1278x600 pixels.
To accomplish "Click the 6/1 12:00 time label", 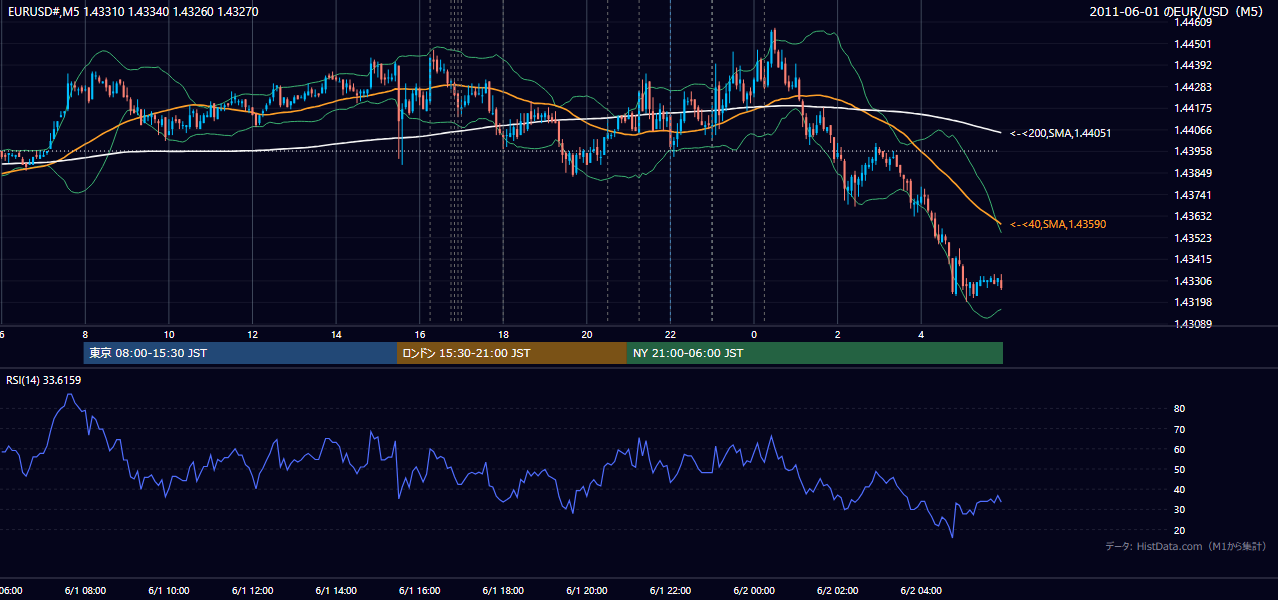I will [252, 590].
